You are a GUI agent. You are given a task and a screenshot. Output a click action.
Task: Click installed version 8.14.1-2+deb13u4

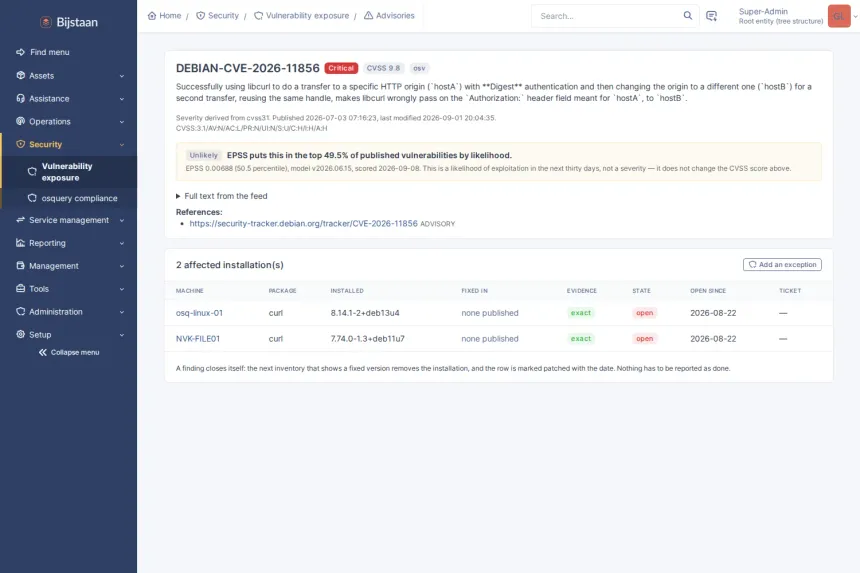pos(365,313)
